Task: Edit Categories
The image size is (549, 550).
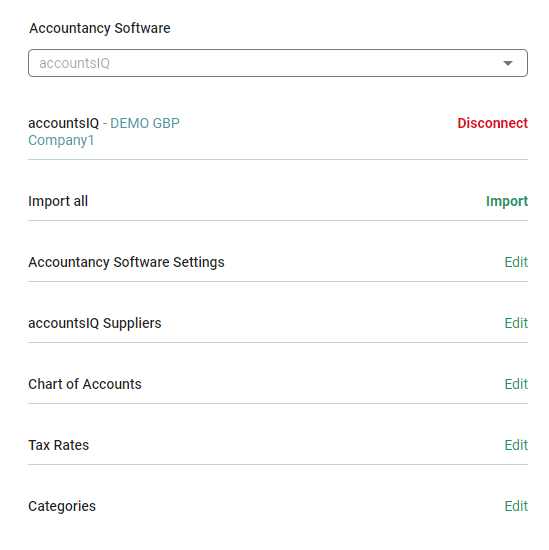Action: (x=516, y=506)
